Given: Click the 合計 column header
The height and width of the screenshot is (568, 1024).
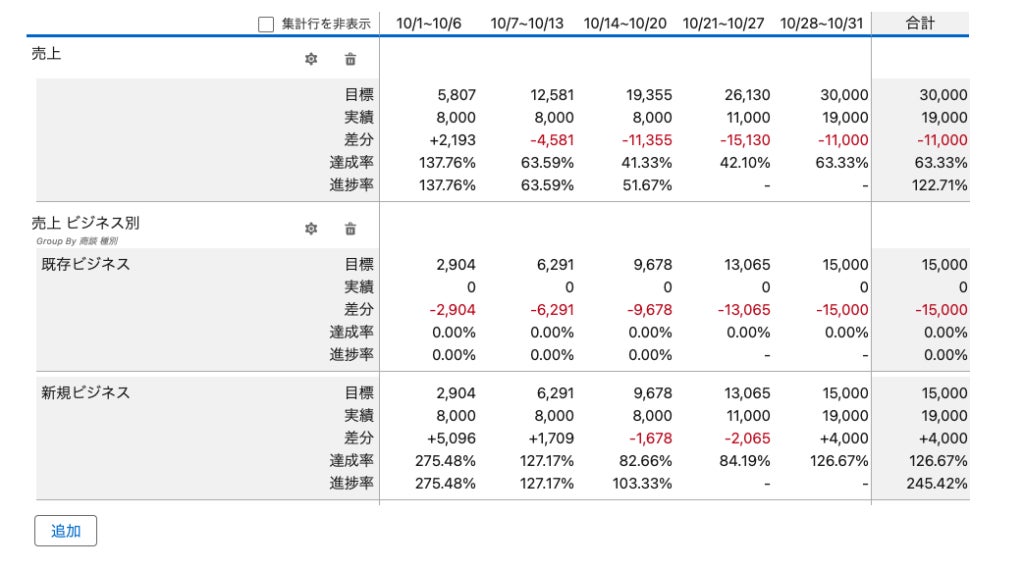Looking at the screenshot, I should click(920, 23).
